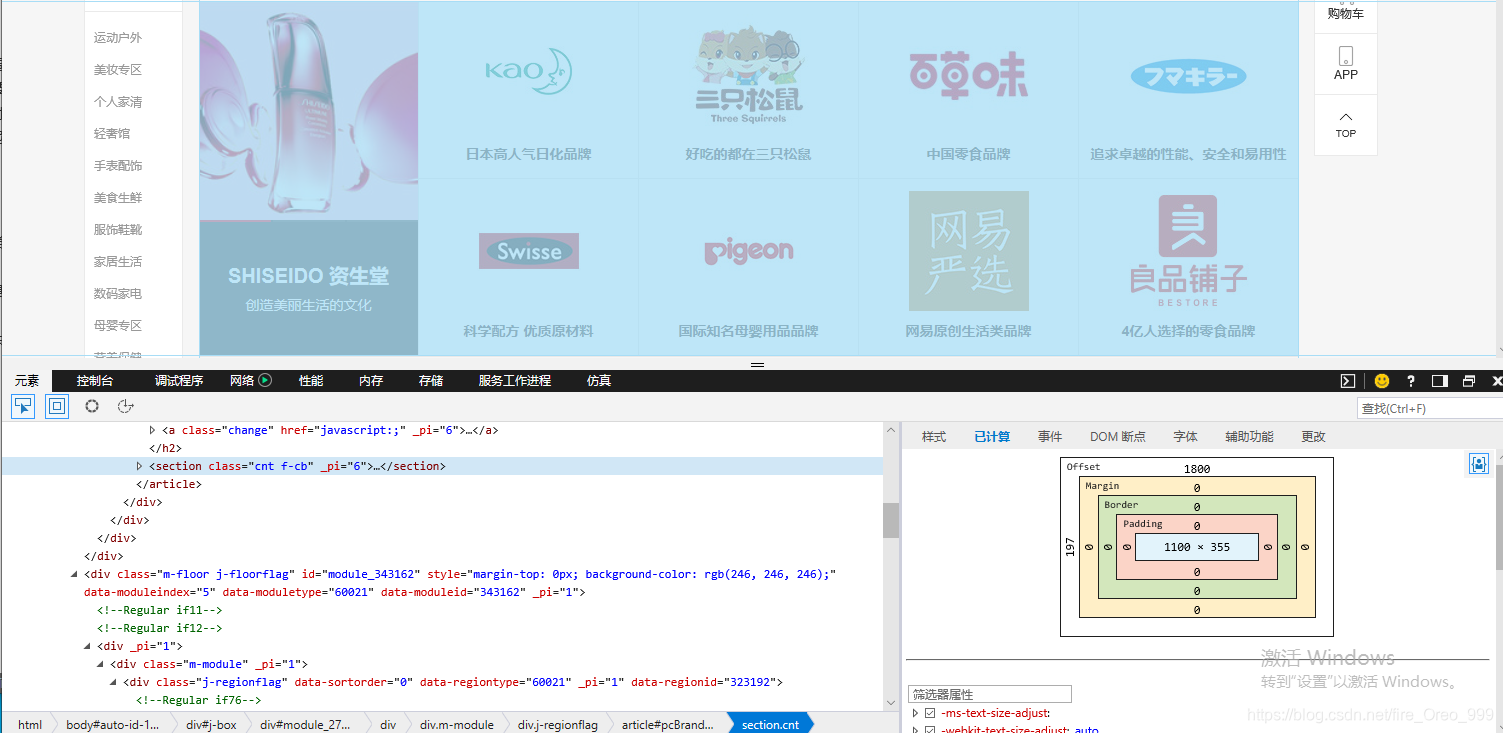Click the 1100 × 355 content box value
This screenshot has width=1503, height=733.
pyautogui.click(x=1196, y=547)
